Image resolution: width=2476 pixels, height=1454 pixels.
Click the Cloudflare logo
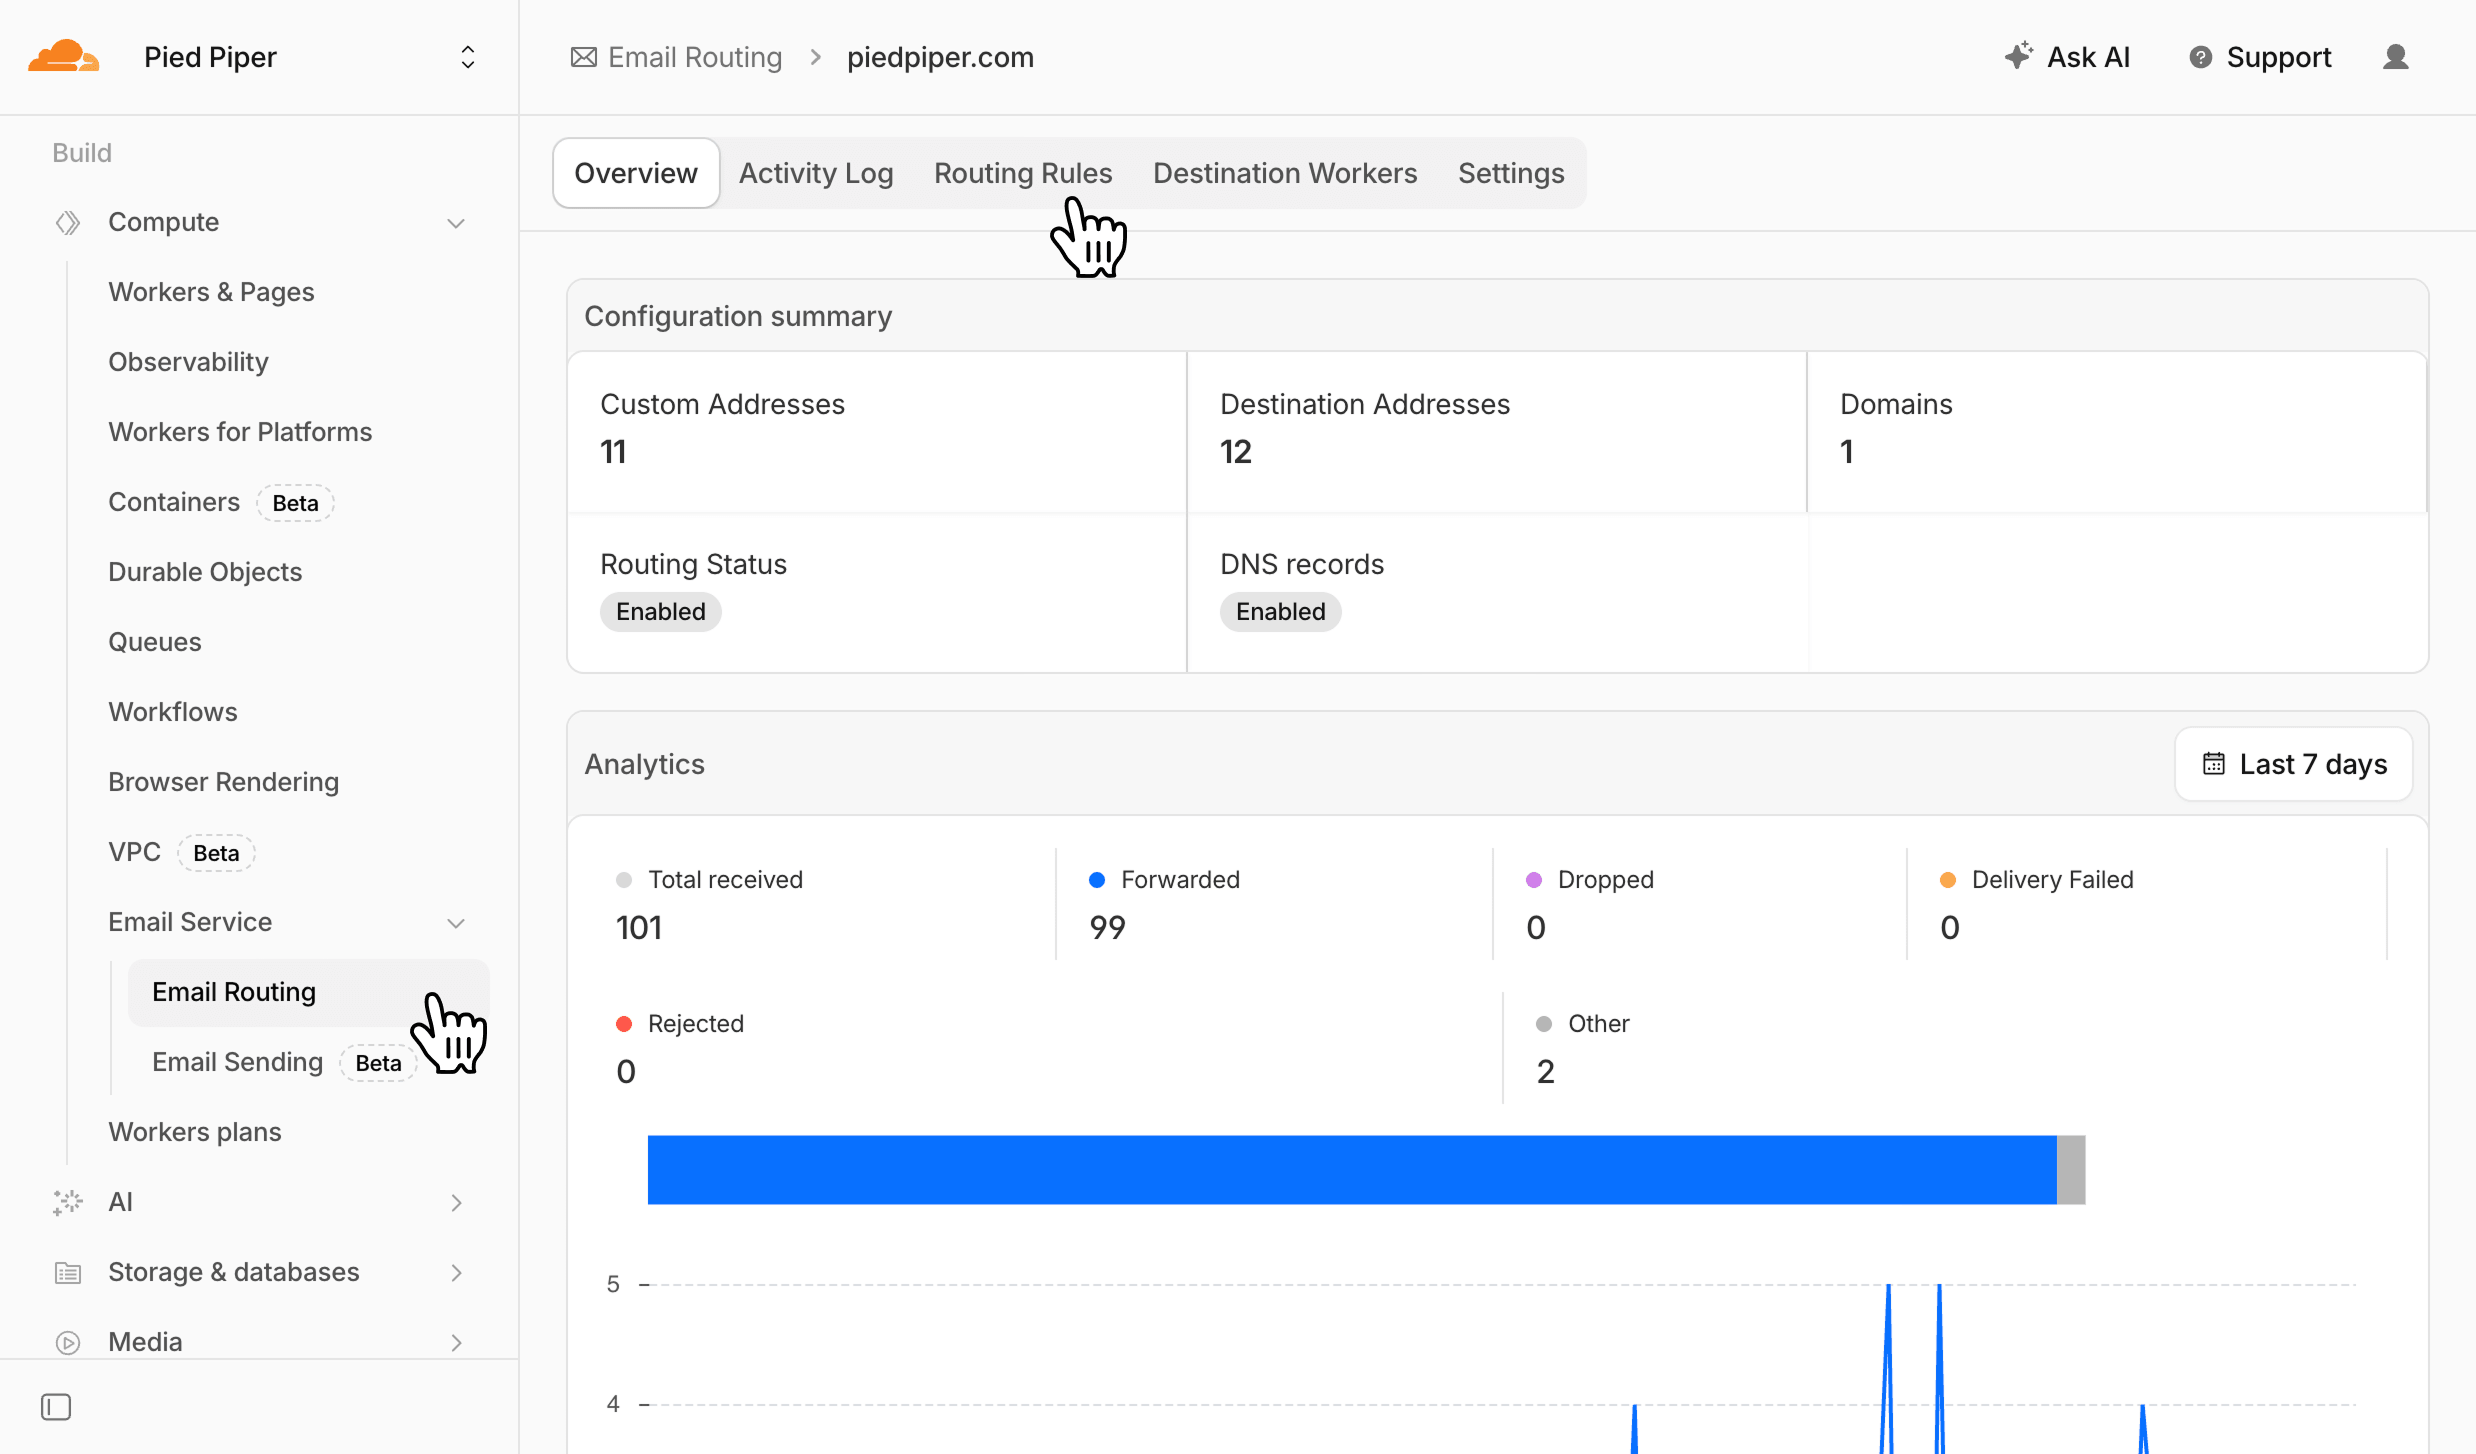click(x=63, y=56)
